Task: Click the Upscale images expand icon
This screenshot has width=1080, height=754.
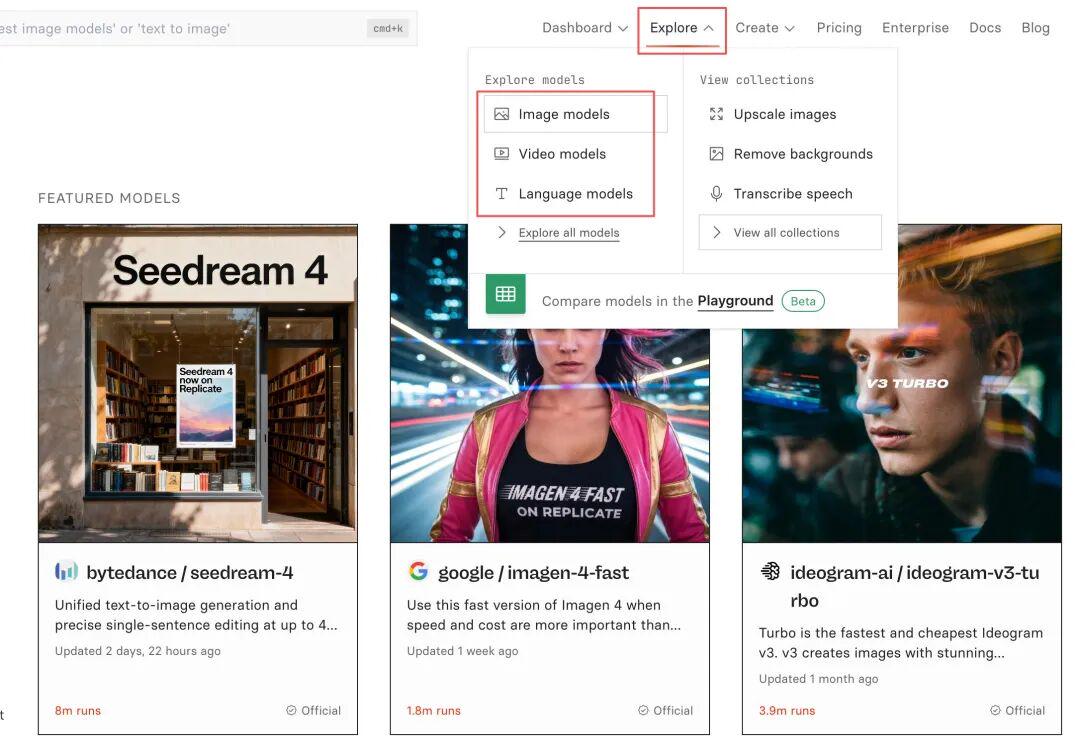Action: pos(716,114)
